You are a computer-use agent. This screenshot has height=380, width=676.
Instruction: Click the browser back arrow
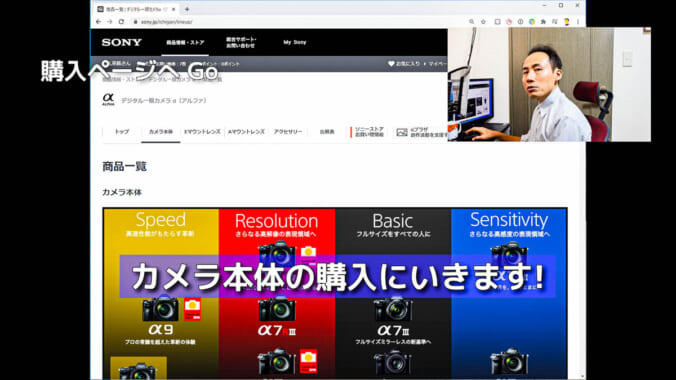[x=98, y=22]
